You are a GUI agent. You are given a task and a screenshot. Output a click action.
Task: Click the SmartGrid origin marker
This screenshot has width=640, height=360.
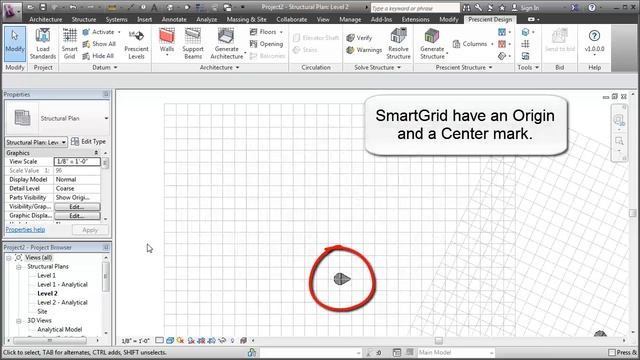pos(342,279)
